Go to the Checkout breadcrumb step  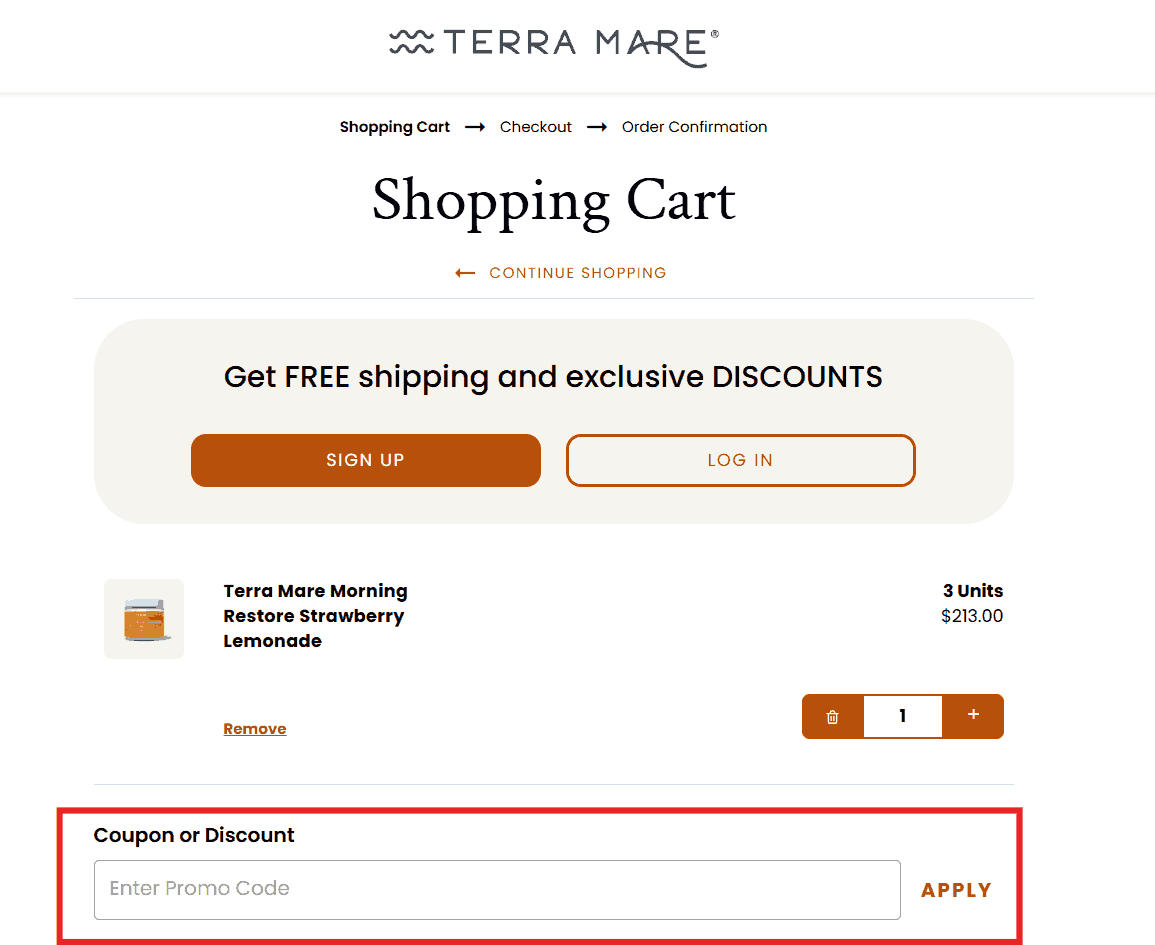click(536, 127)
